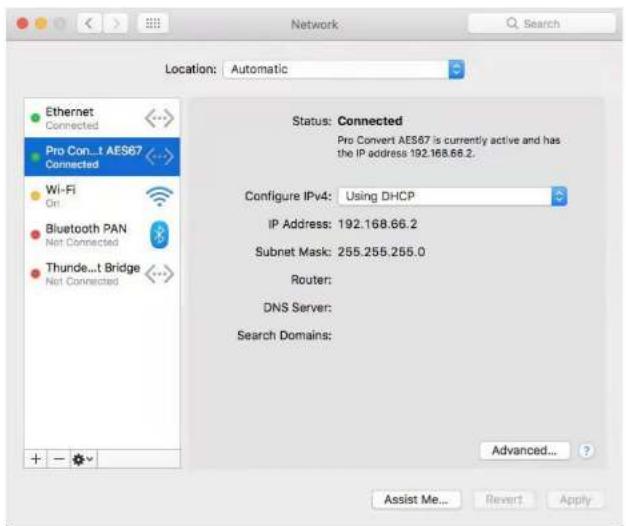Click the red dot beside Thunde...t Bridge

pyautogui.click(x=36, y=274)
